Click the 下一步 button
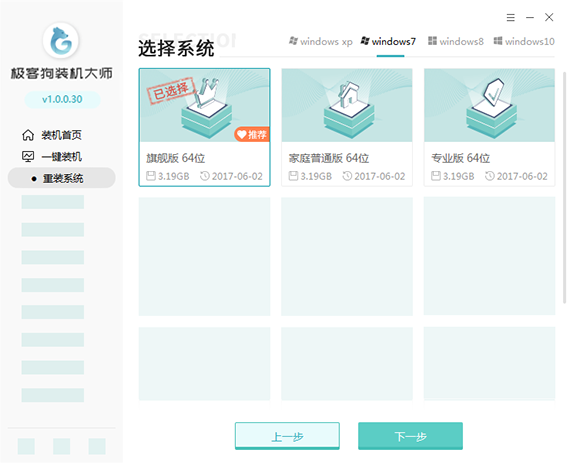Viewport: 570px width, 463px height. [410, 436]
